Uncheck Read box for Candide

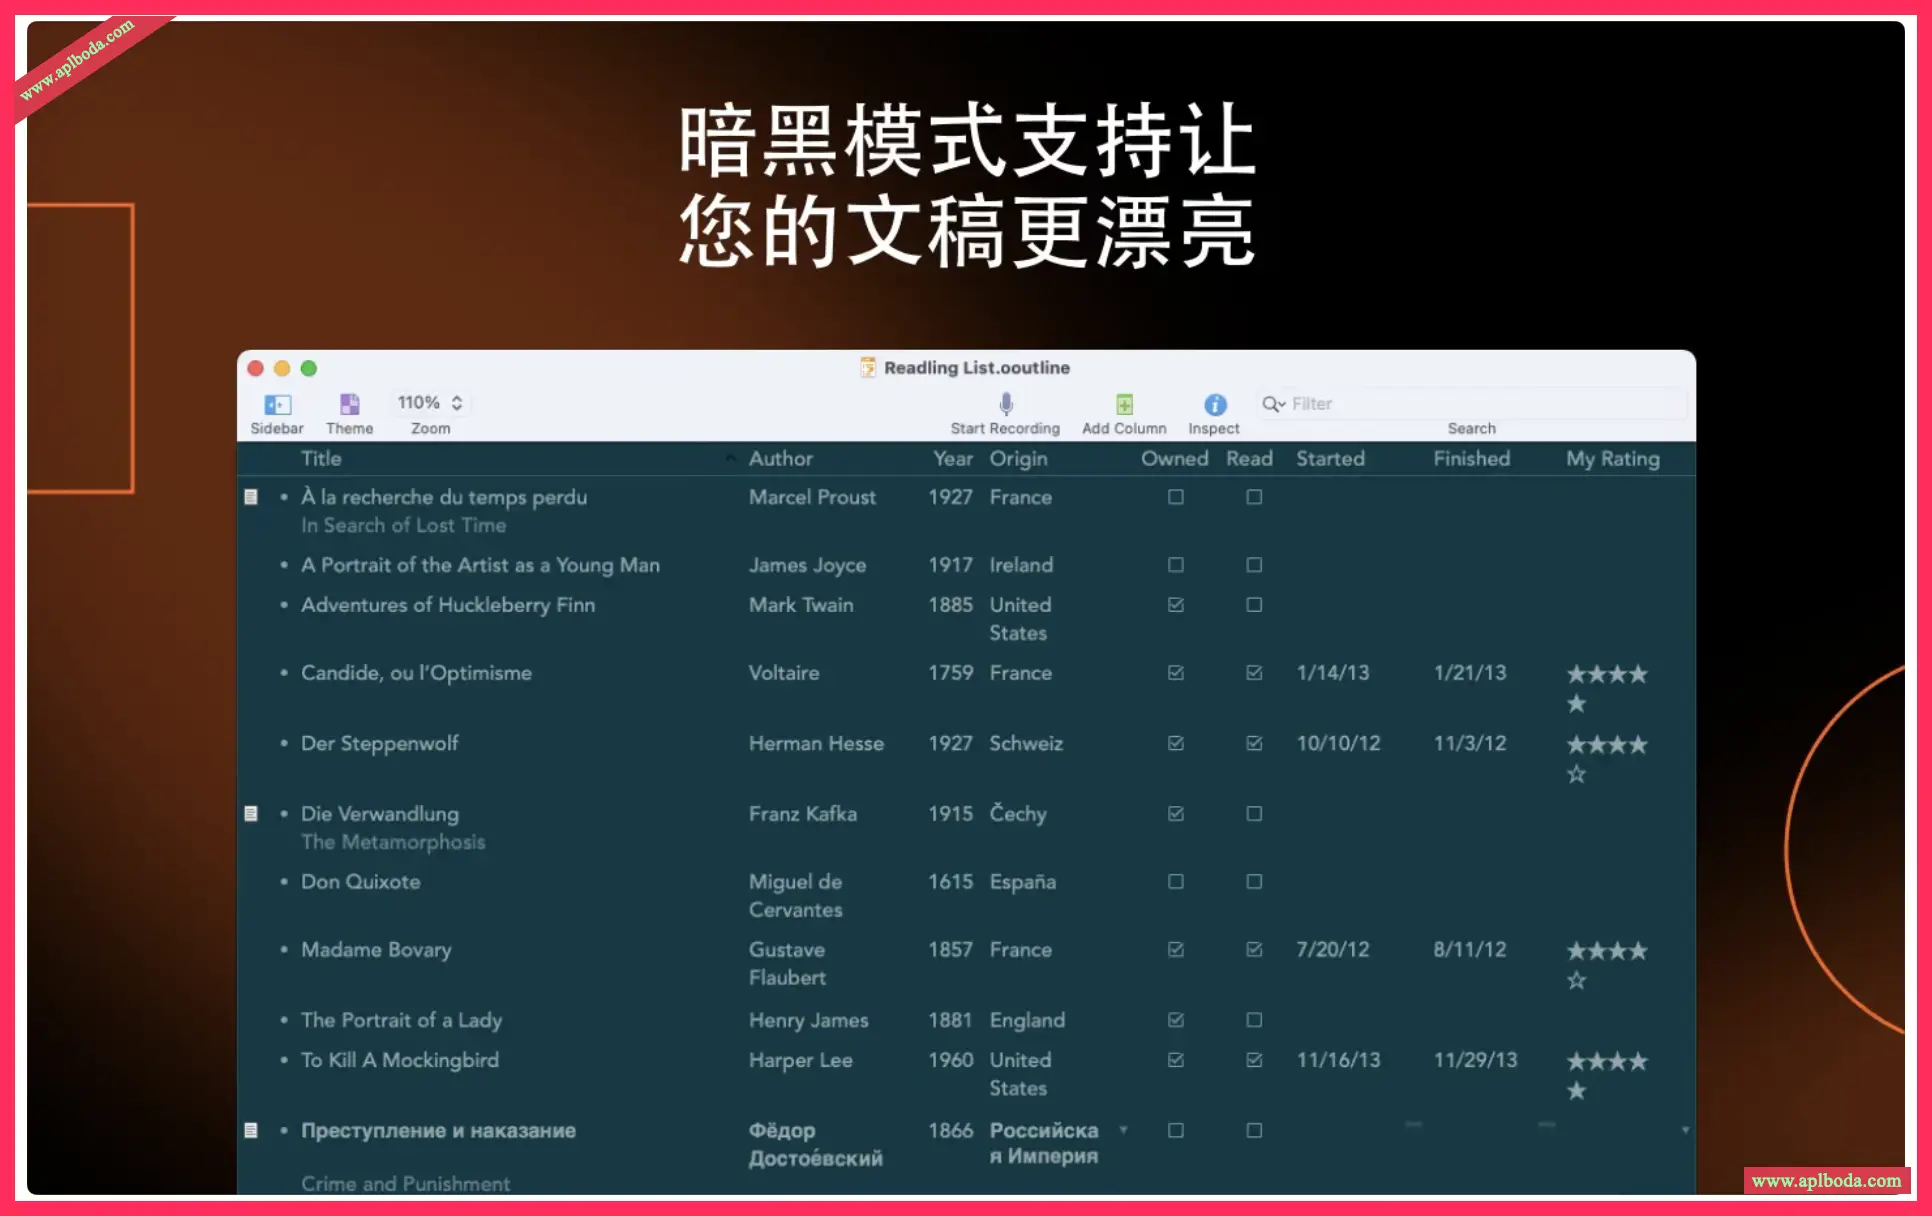[1254, 673]
